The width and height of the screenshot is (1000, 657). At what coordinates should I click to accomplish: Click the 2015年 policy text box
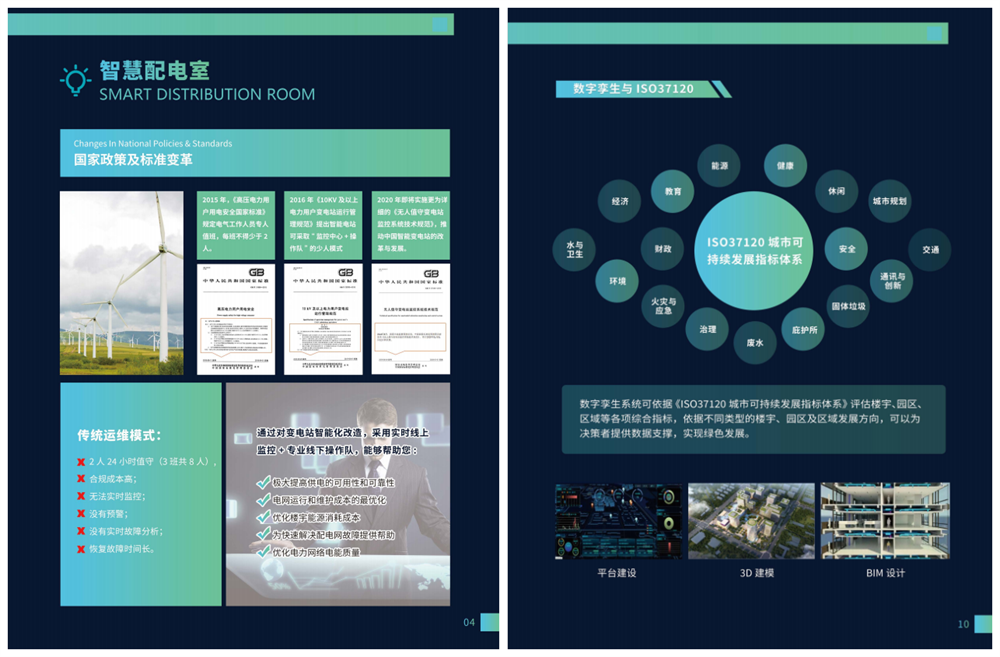tap(236, 225)
